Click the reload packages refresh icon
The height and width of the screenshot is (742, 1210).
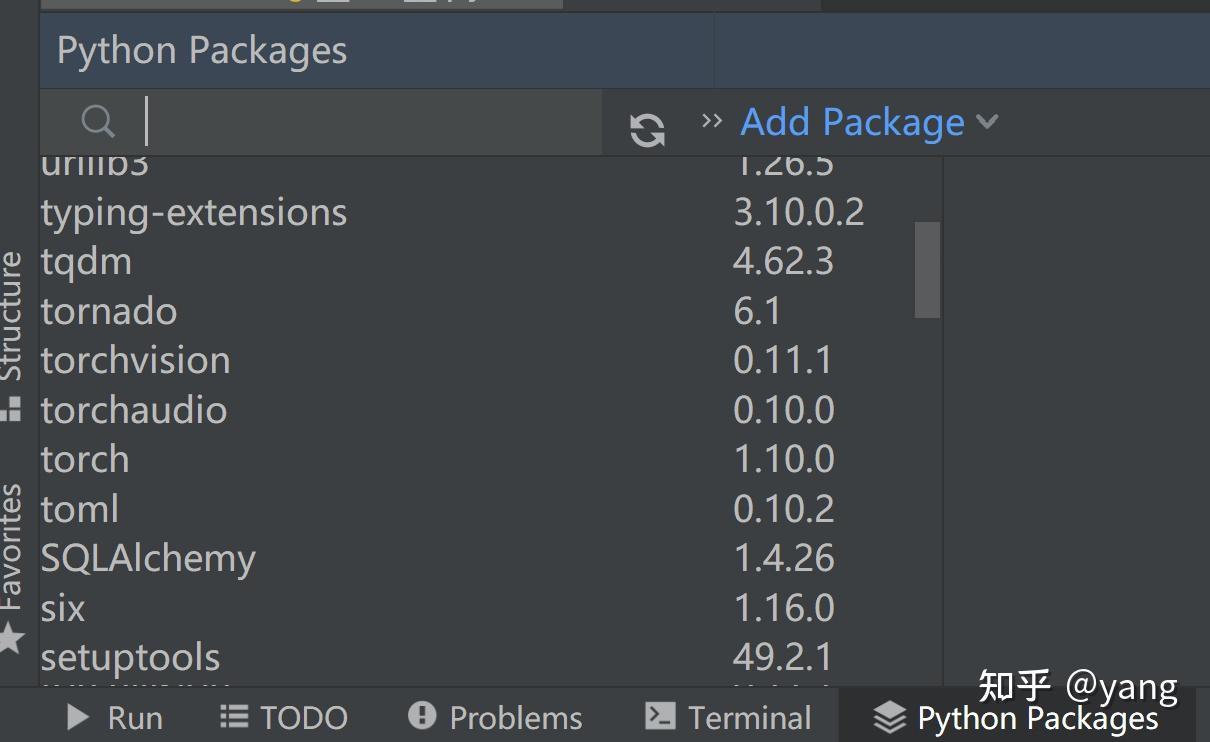coord(647,130)
